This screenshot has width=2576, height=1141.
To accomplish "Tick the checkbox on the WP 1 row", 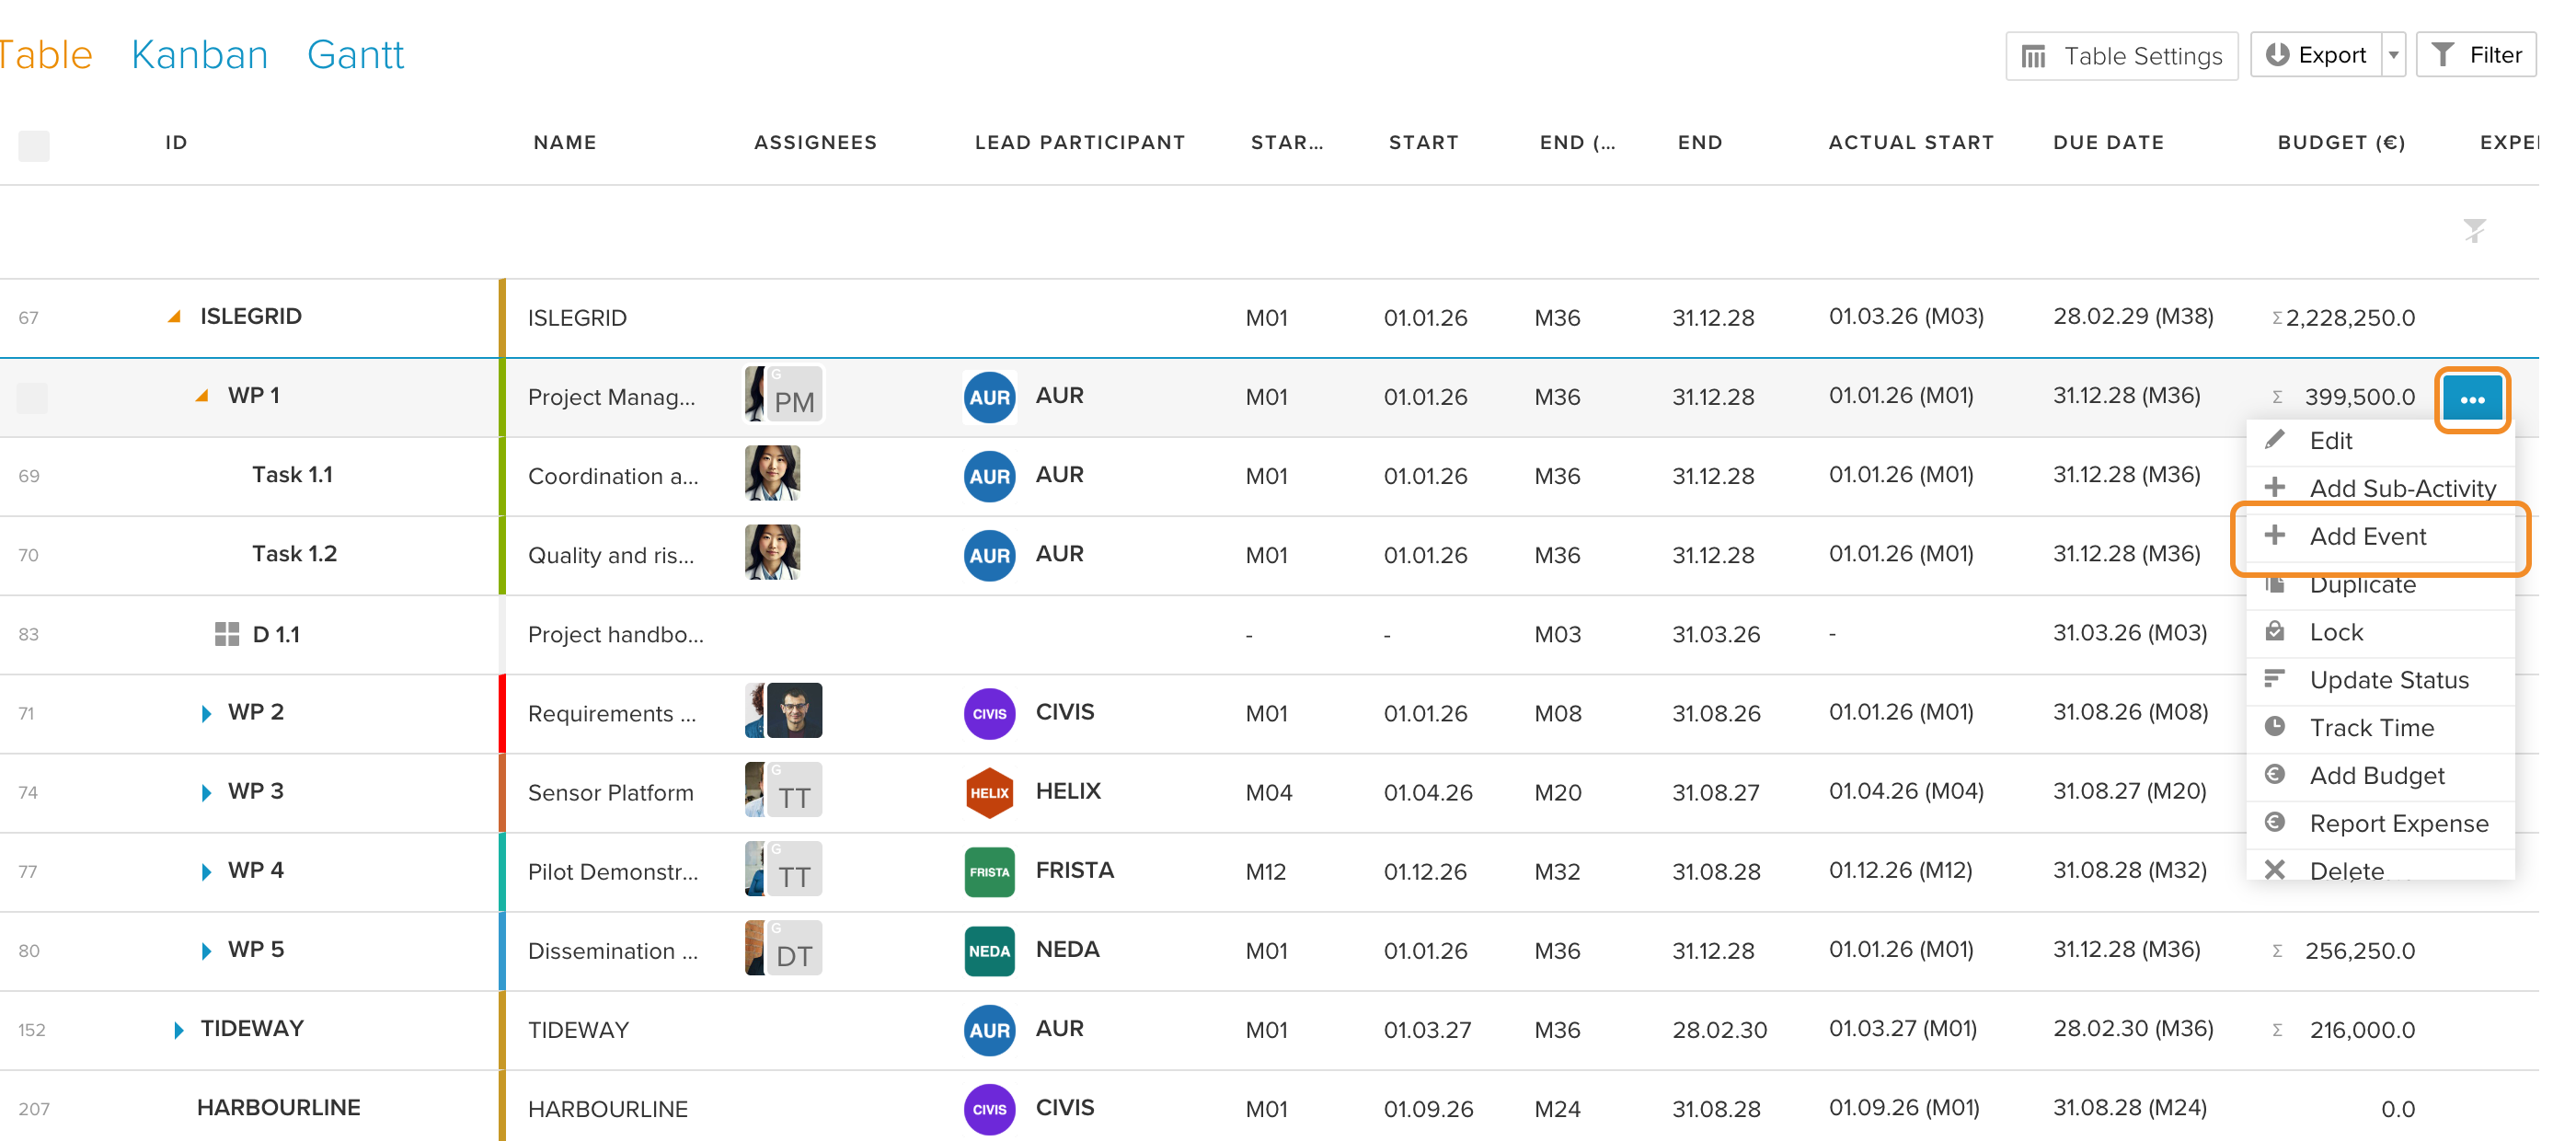I will [33, 397].
